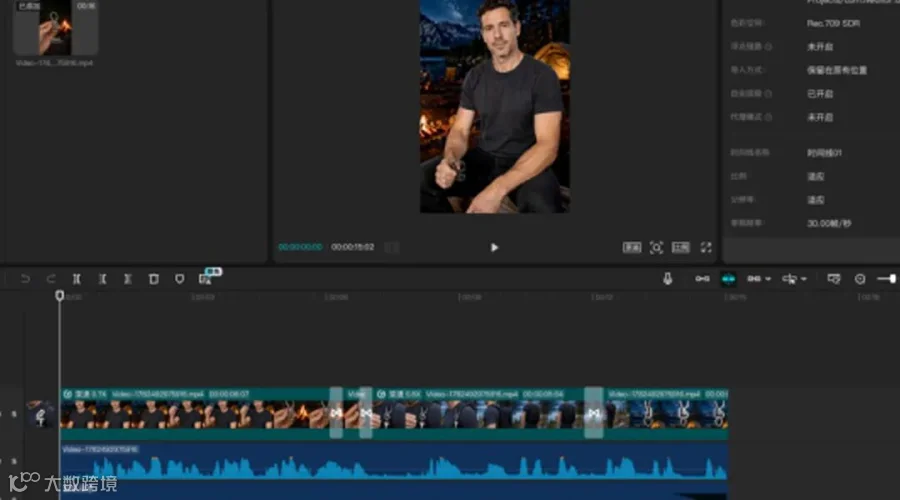Click the current timecode 00:00:00:00
Image resolution: width=900 pixels, height=500 pixels.
[x=300, y=247]
